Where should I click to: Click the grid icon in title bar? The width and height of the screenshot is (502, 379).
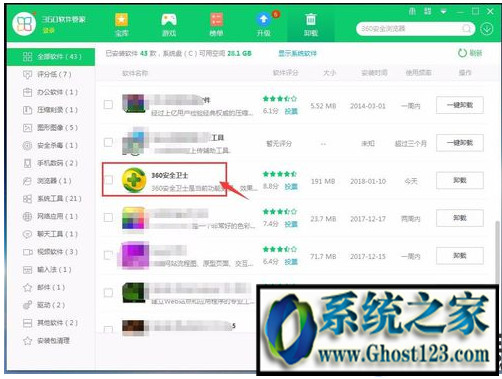point(428,12)
